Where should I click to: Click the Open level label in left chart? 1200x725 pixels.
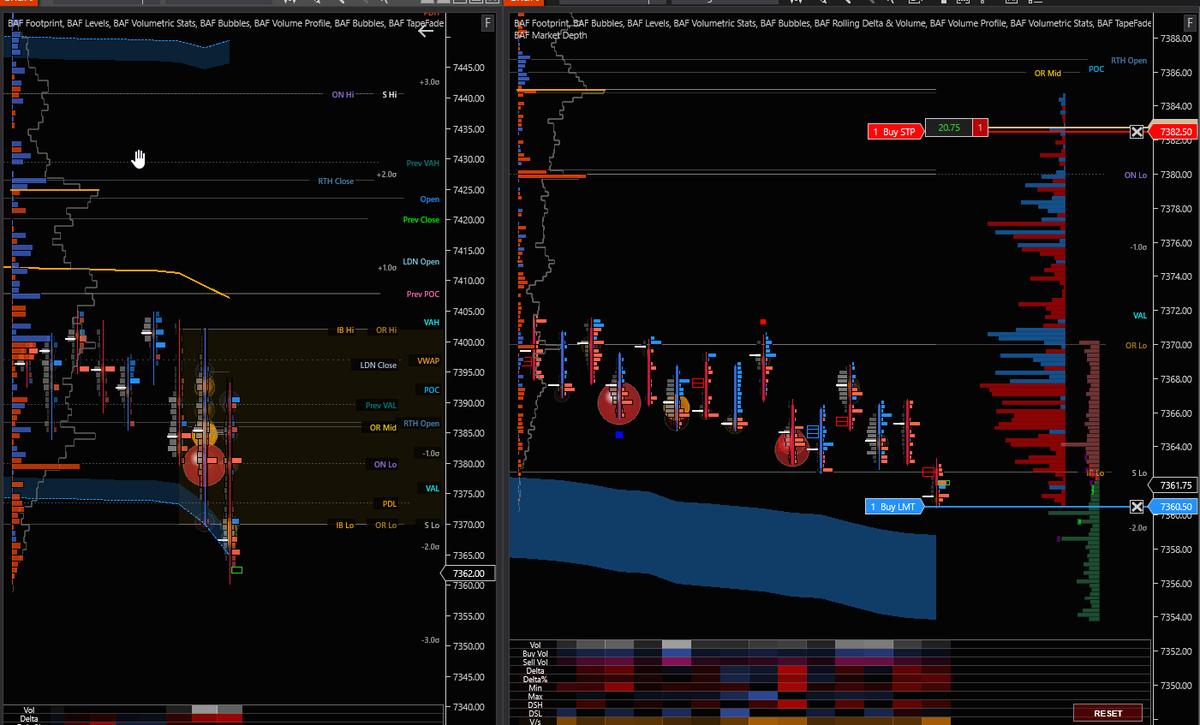[430, 199]
